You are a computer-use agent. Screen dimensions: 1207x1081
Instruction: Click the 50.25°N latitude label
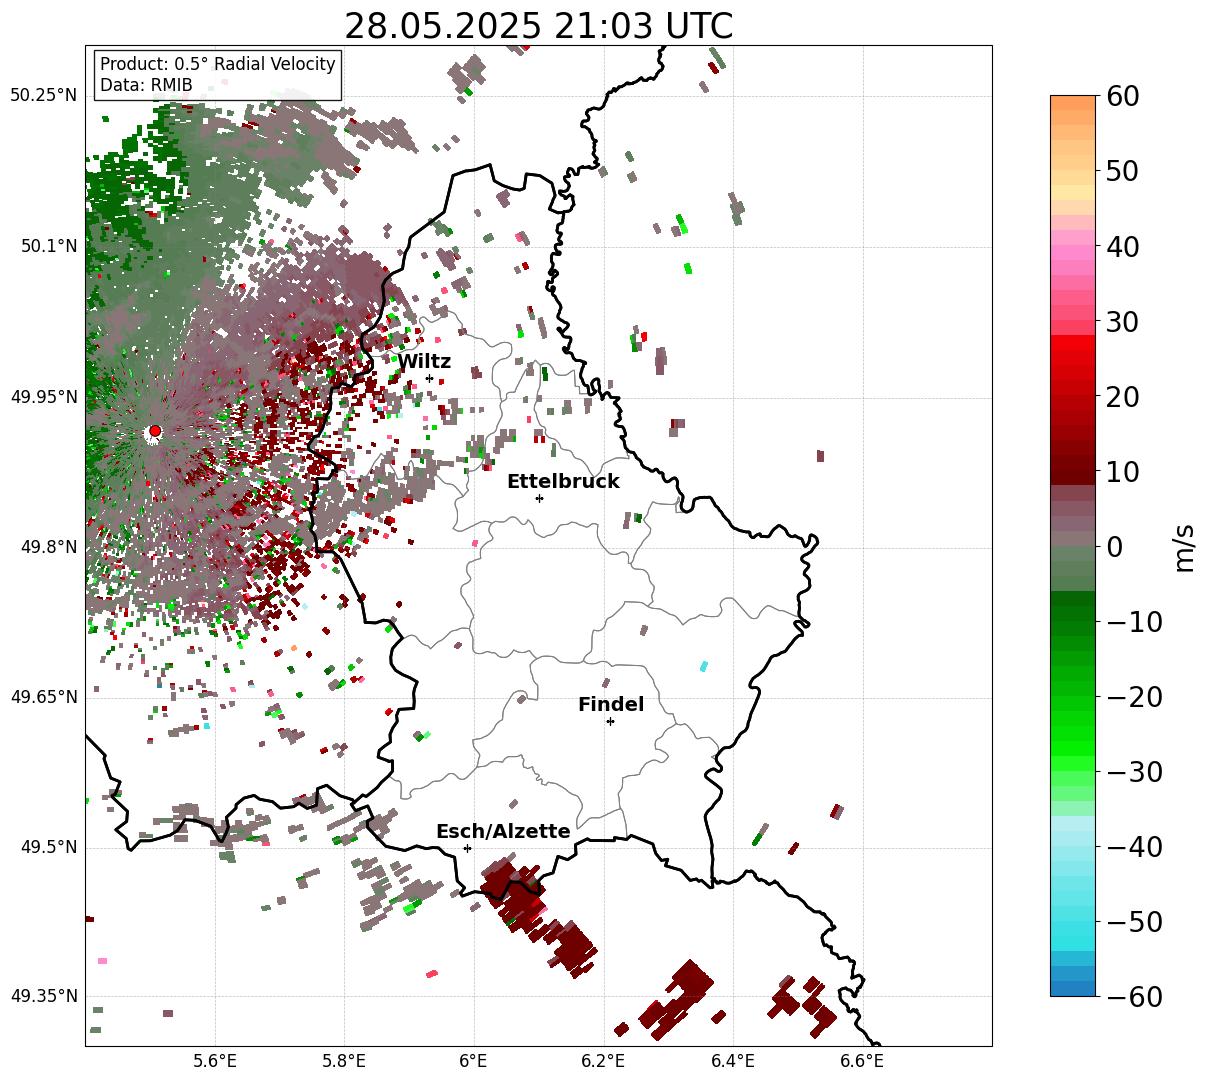click(43, 96)
